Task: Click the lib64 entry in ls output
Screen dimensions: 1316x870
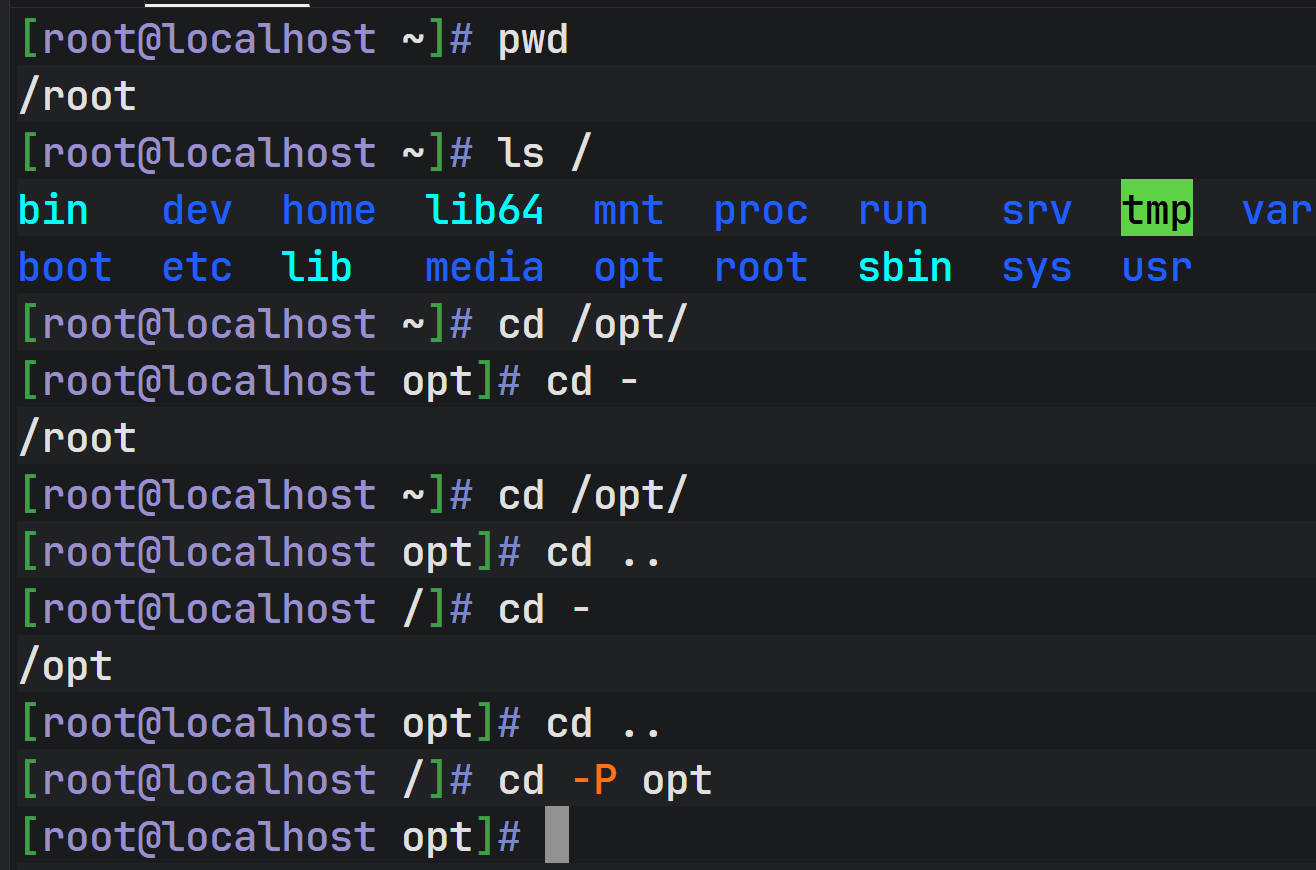Action: [485, 210]
